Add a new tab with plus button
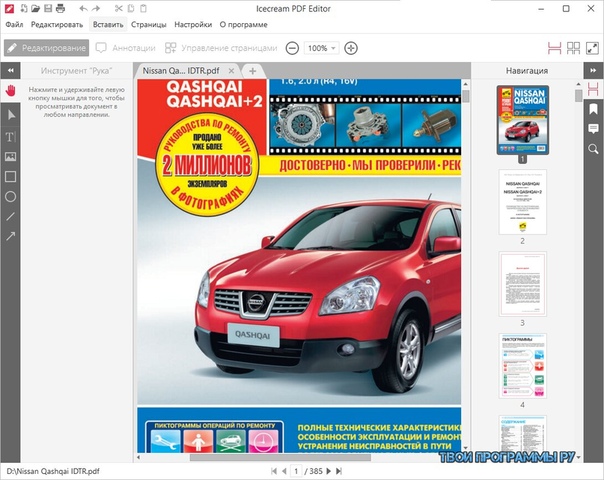 (x=253, y=71)
